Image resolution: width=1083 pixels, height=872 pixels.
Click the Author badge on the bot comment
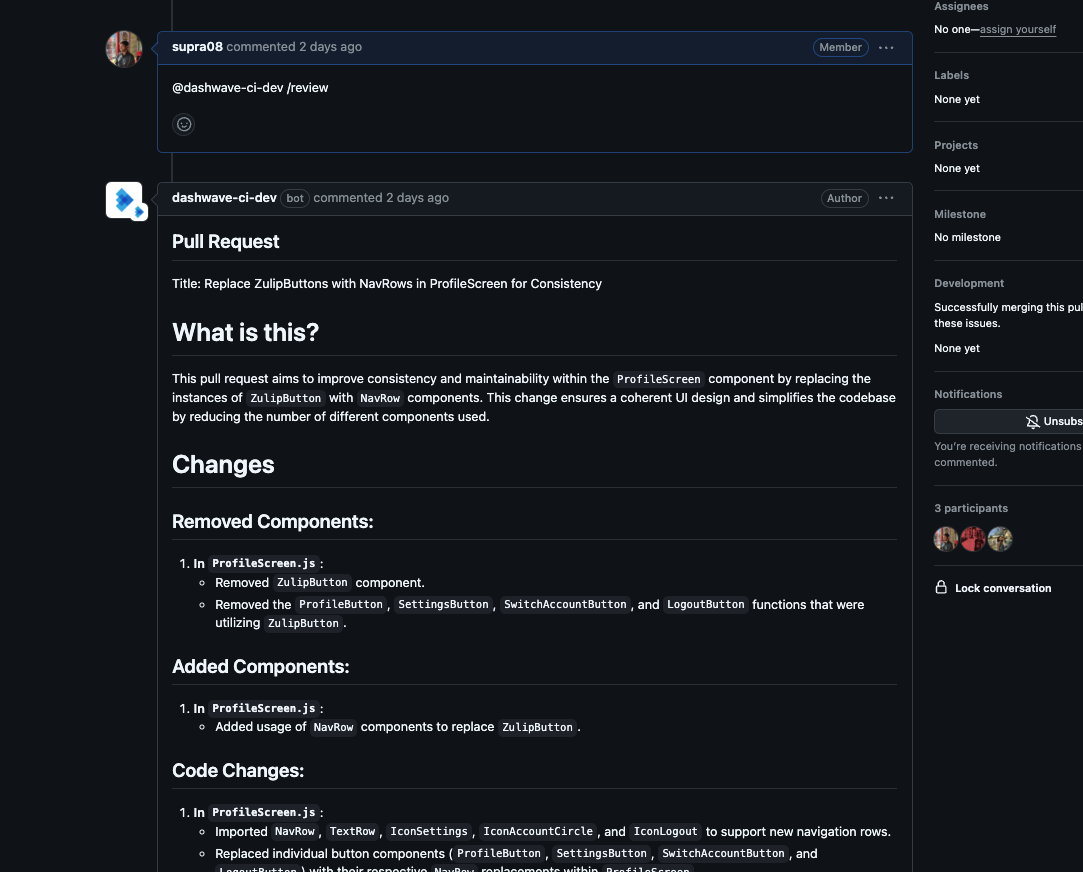[x=844, y=198]
